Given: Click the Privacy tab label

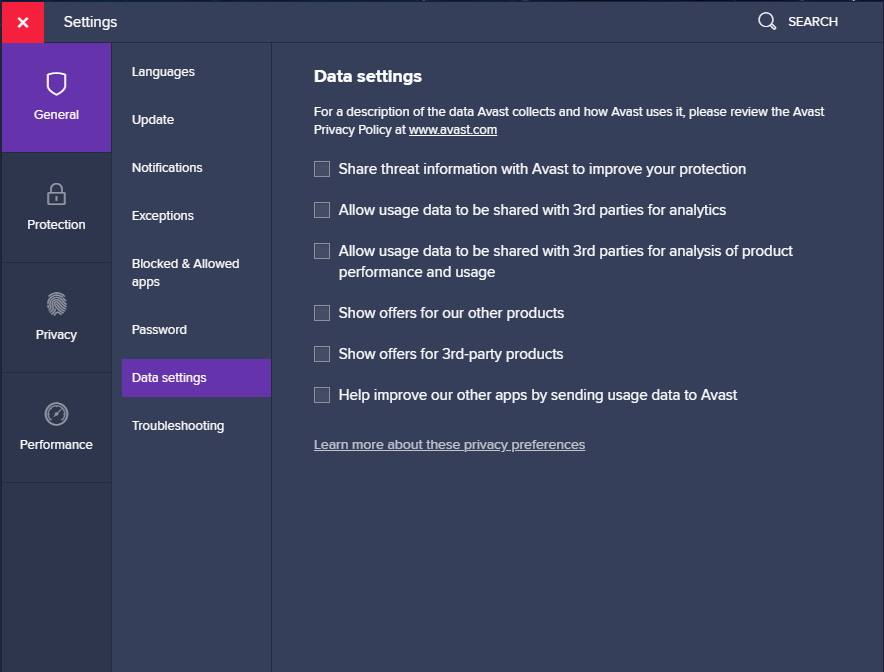Looking at the screenshot, I should pos(56,335).
